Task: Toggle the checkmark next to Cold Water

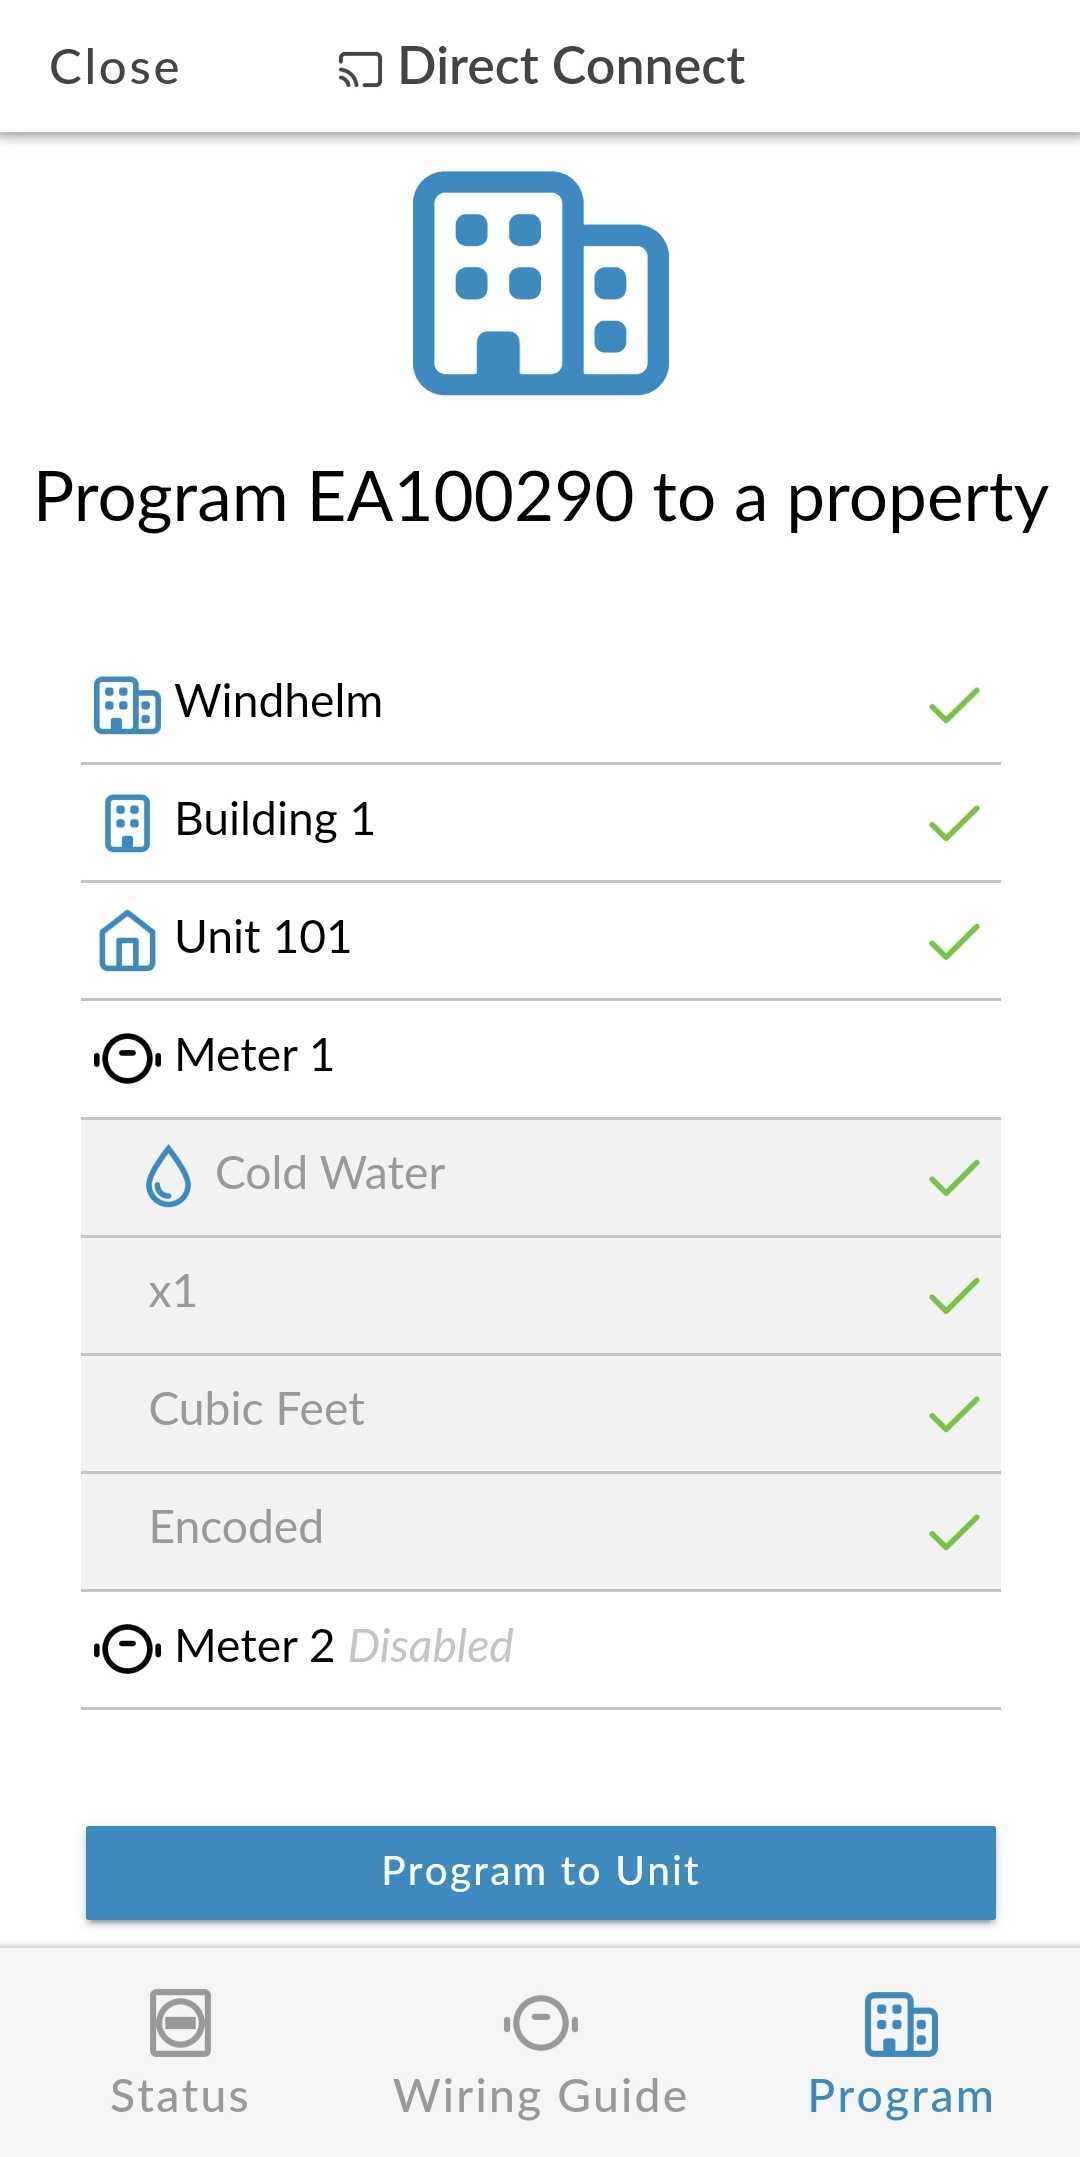Action: coord(952,1175)
